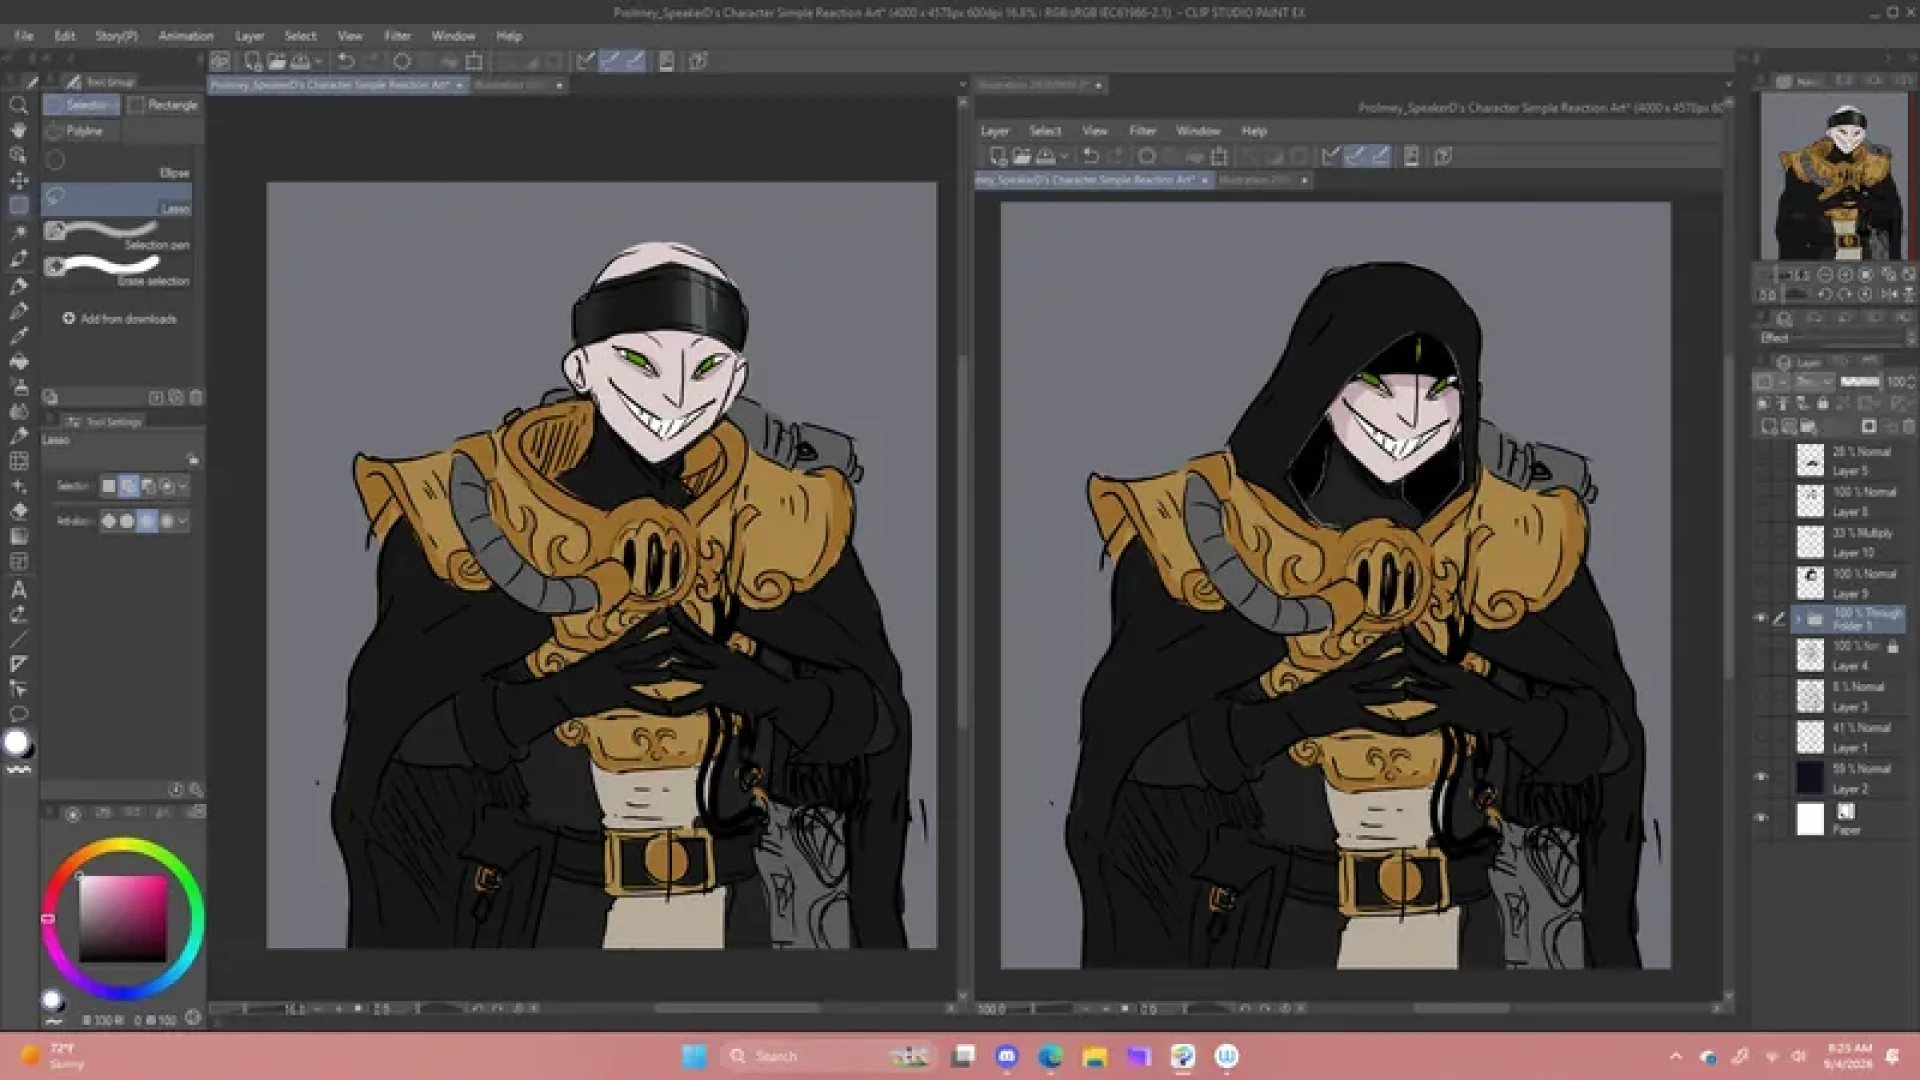Image resolution: width=1920 pixels, height=1080 pixels.
Task: Click the Open file icon in main toolbar
Action: point(276,61)
